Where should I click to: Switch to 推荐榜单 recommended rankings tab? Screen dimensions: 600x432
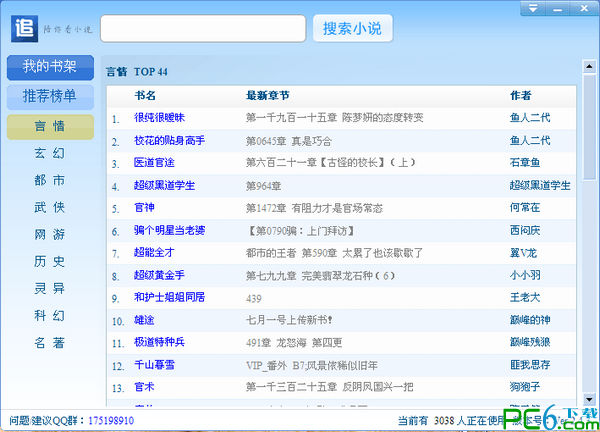50,97
